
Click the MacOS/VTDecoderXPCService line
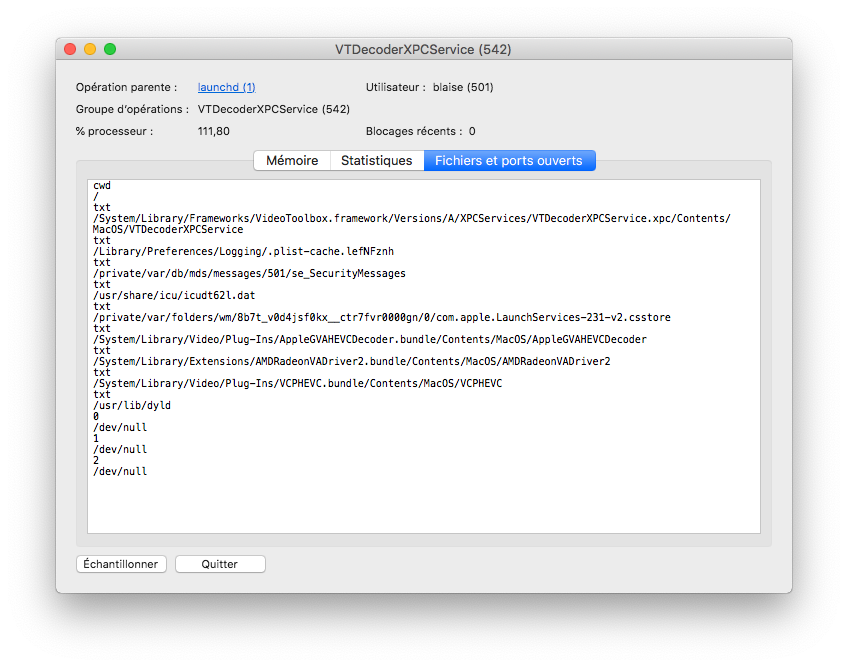pos(168,229)
